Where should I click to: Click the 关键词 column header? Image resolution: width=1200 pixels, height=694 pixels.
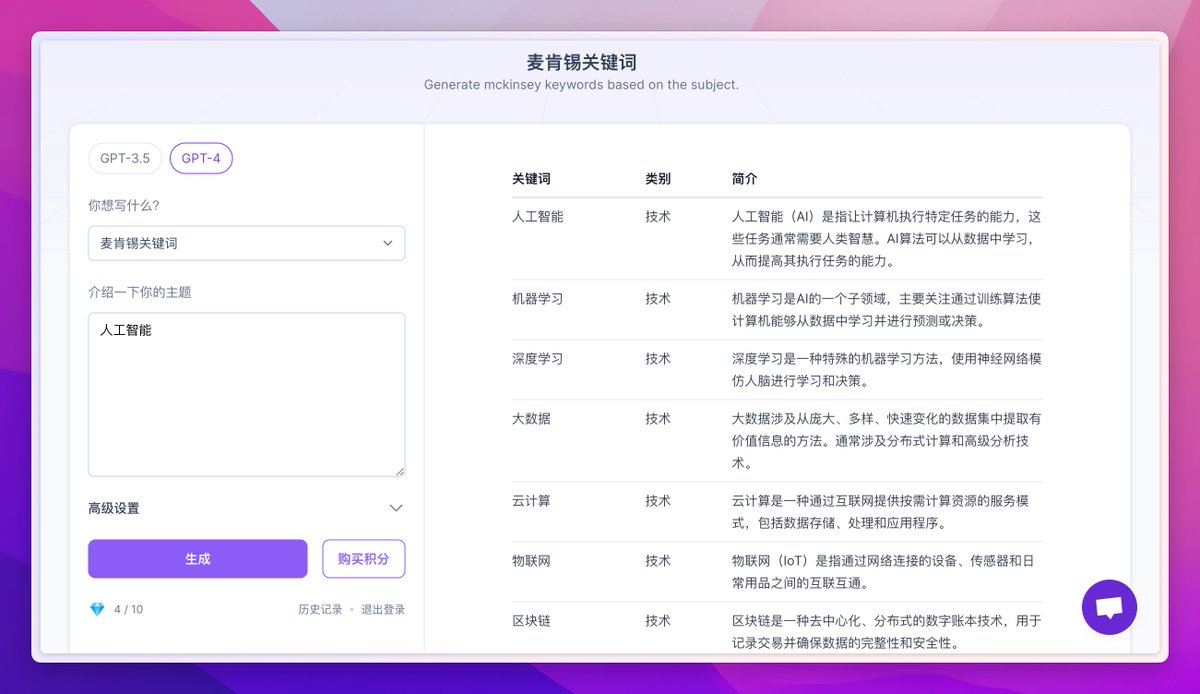(531, 179)
